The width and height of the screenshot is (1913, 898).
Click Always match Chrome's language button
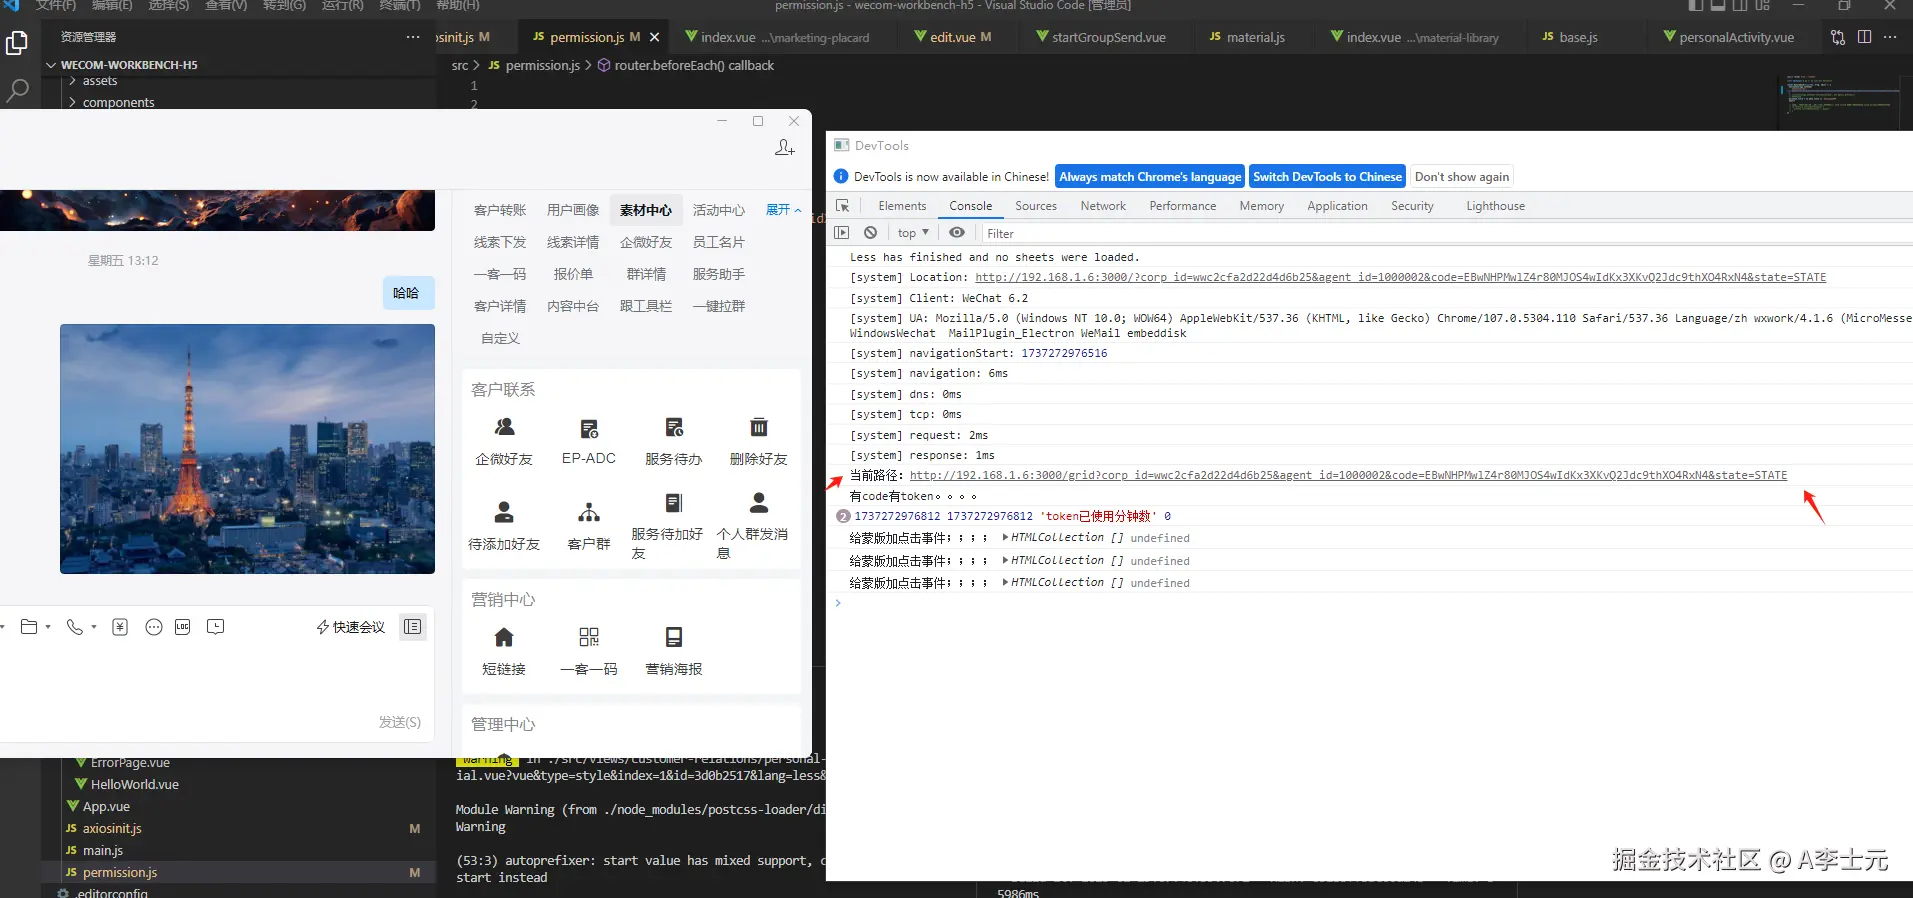[x=1150, y=177]
